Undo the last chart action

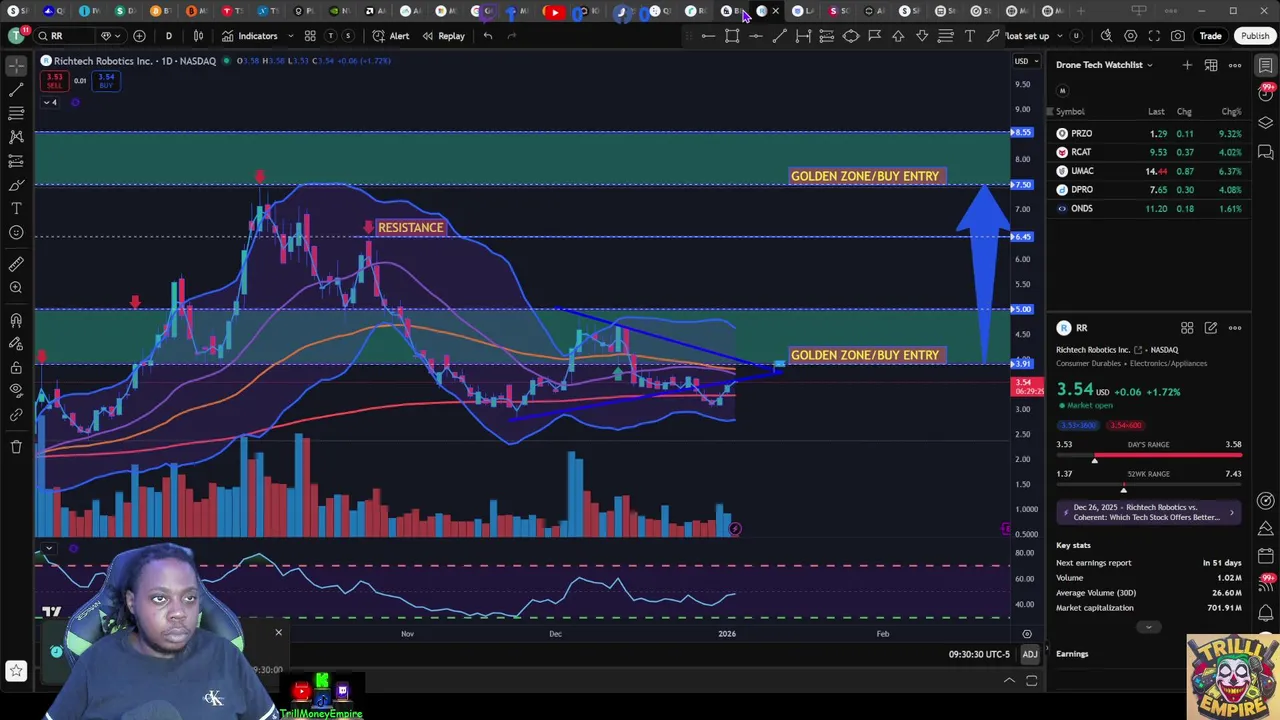(x=487, y=36)
